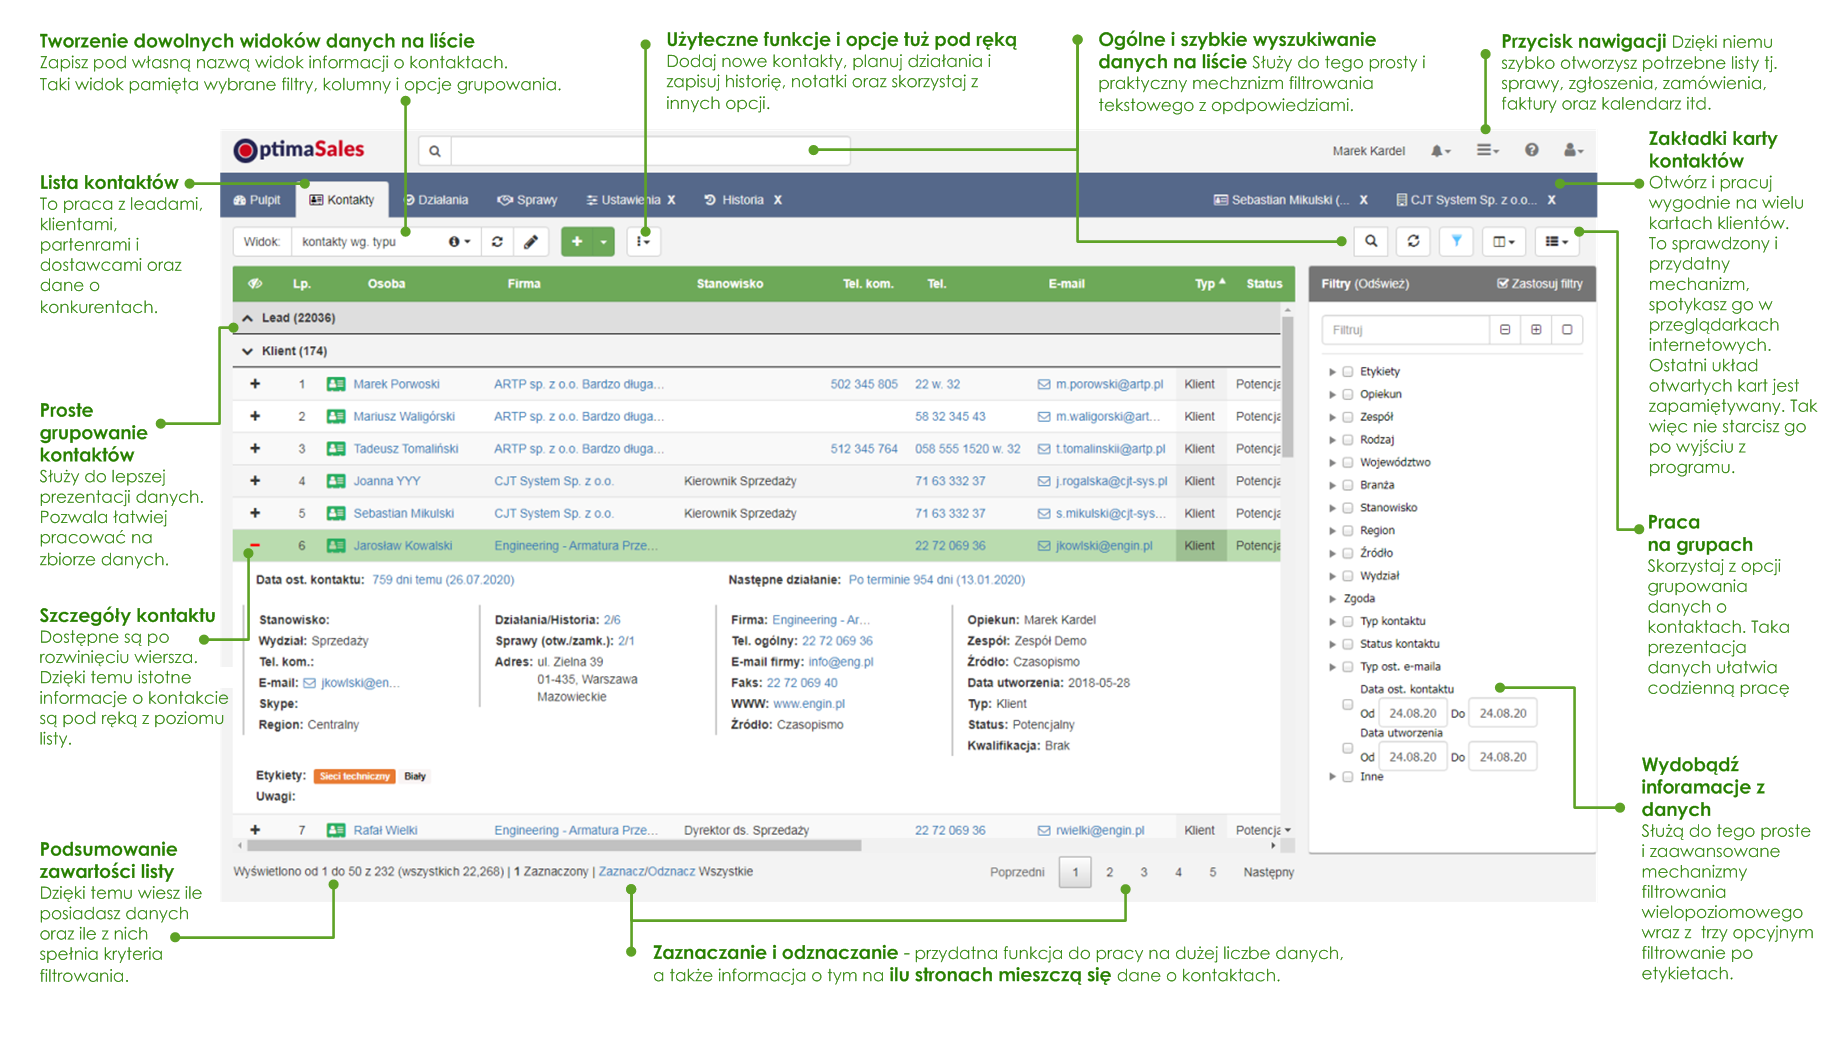
Task: Open the notifications bell menu
Action: [x=1440, y=151]
